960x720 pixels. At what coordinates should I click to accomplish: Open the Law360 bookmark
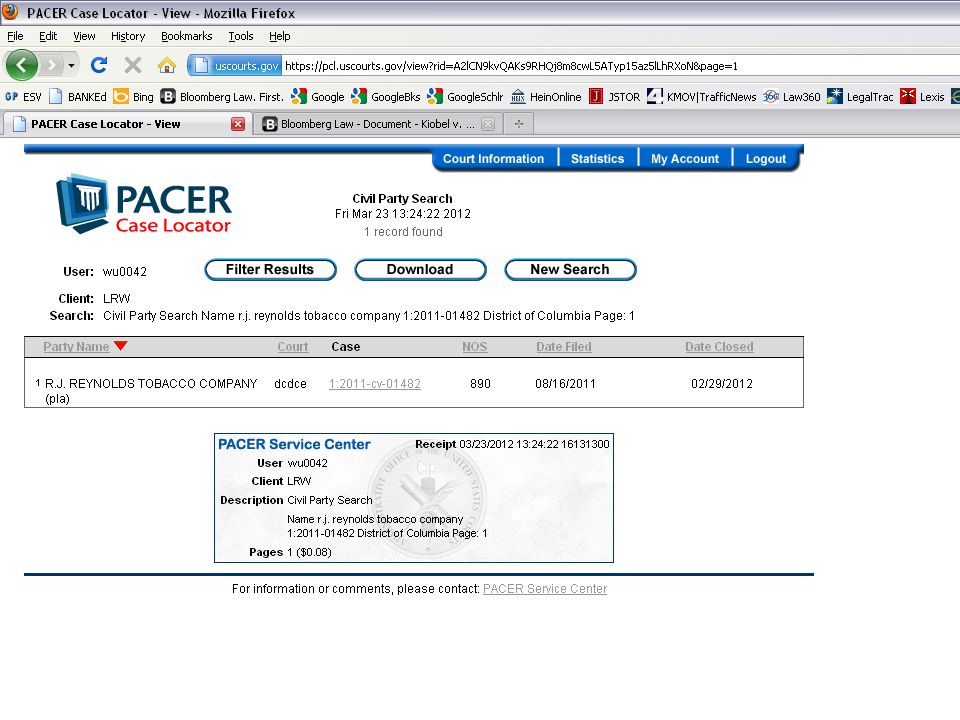[792, 97]
